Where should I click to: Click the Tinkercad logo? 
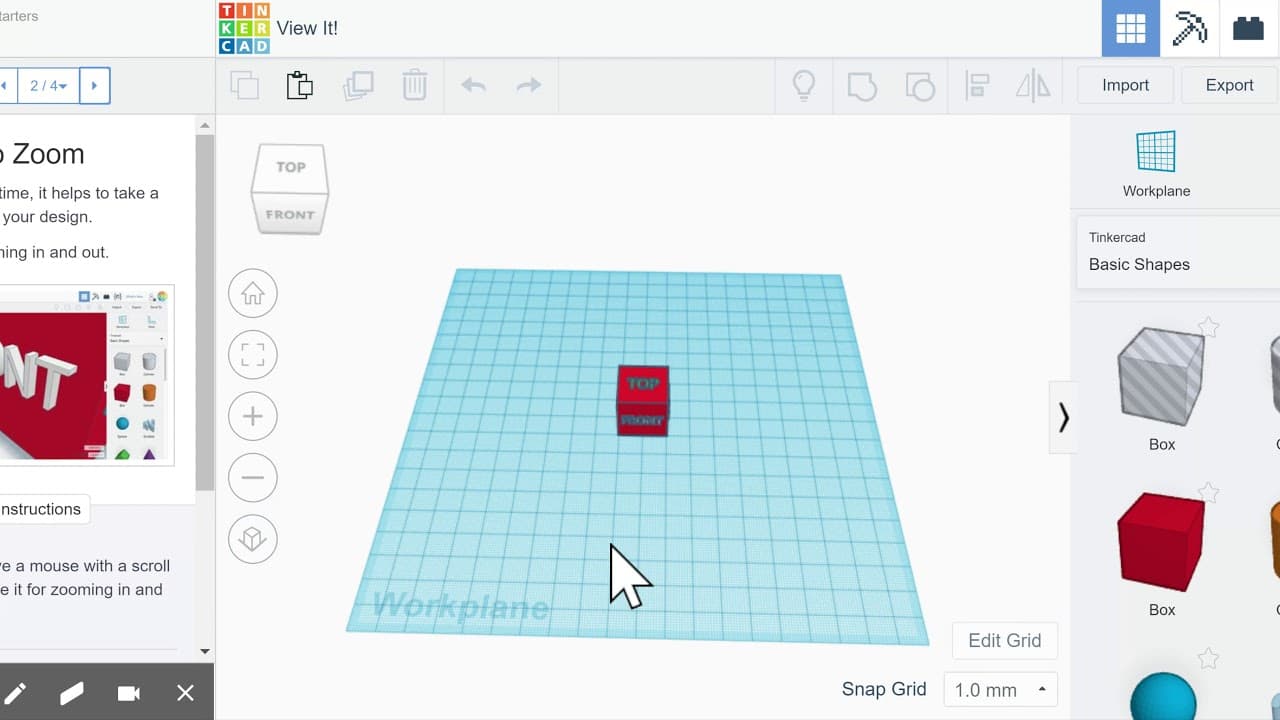tap(244, 28)
